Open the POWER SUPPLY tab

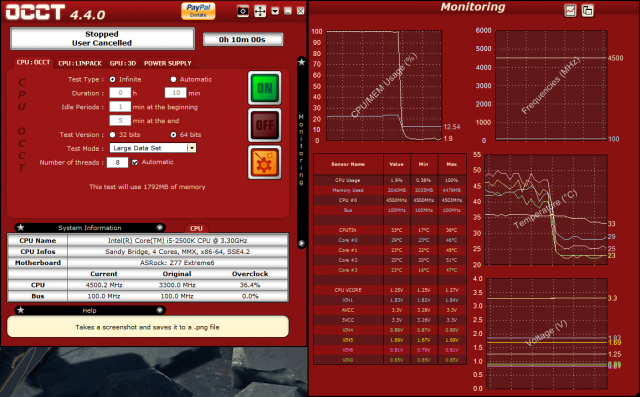pyautogui.click(x=167, y=63)
